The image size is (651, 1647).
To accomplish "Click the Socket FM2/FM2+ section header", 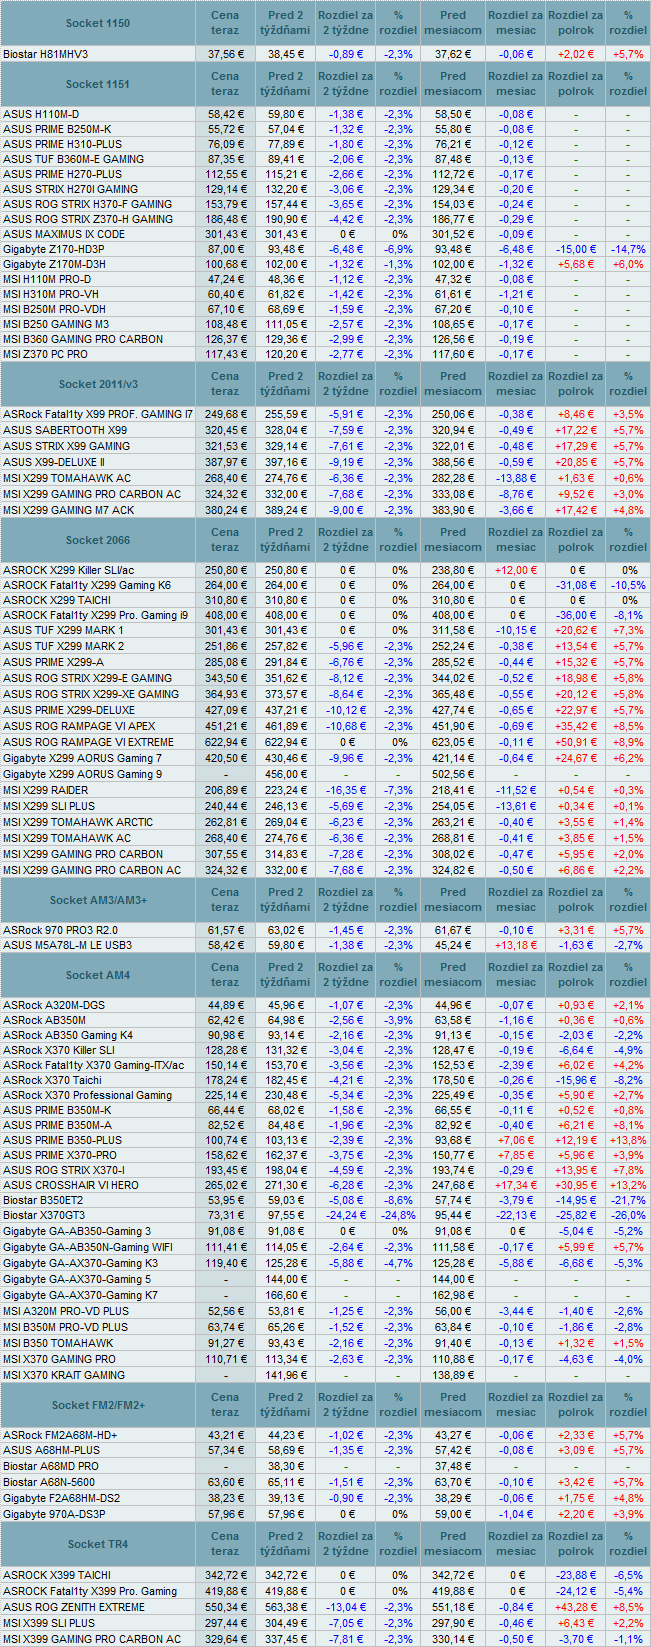I will [98, 1405].
